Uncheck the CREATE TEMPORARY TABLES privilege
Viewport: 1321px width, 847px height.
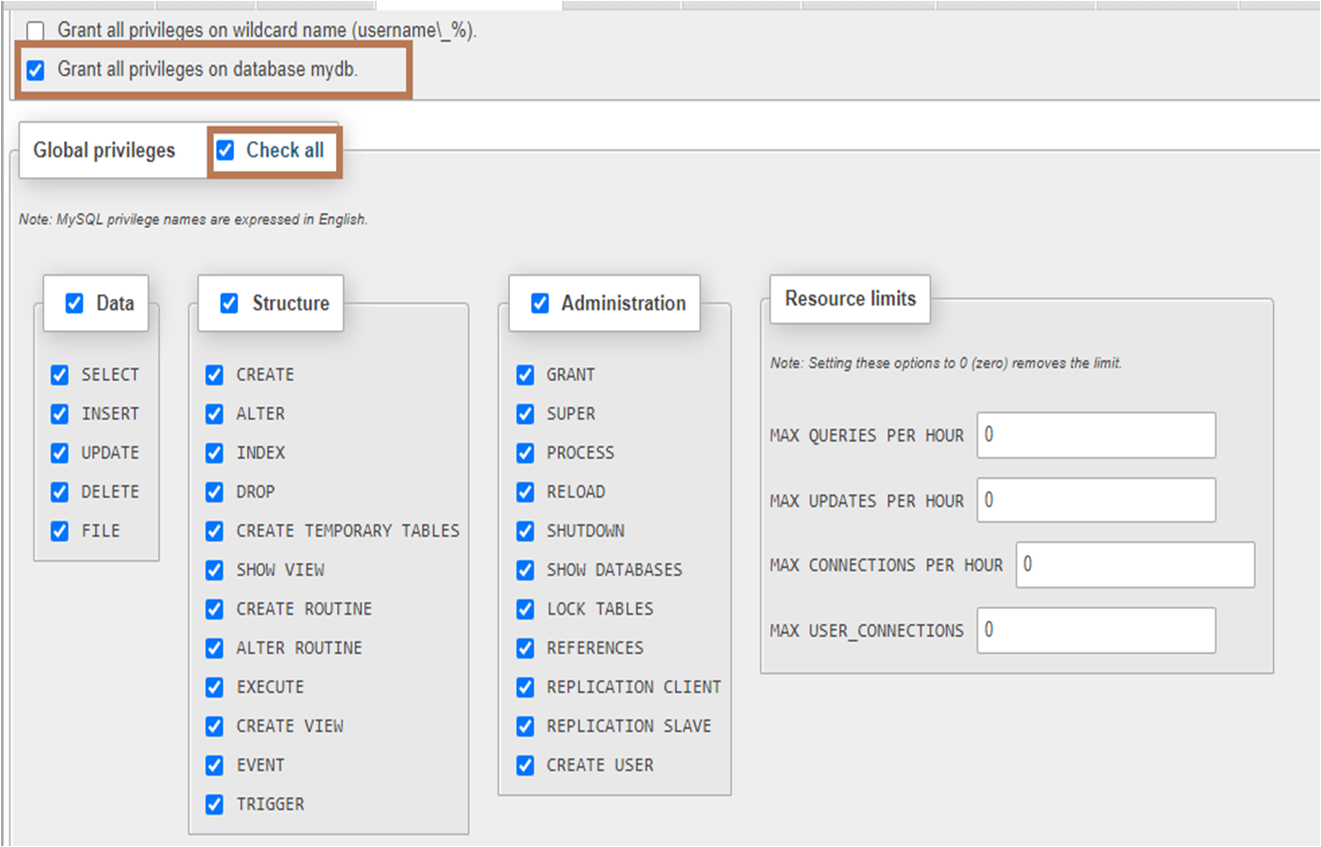point(214,530)
